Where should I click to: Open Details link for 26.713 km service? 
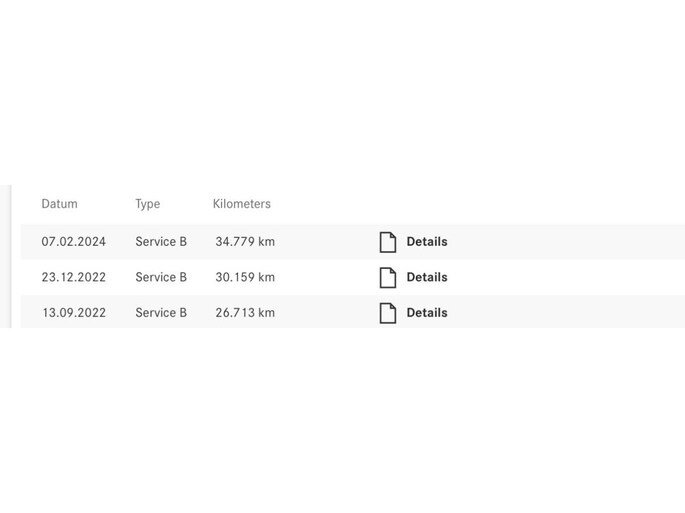426,313
